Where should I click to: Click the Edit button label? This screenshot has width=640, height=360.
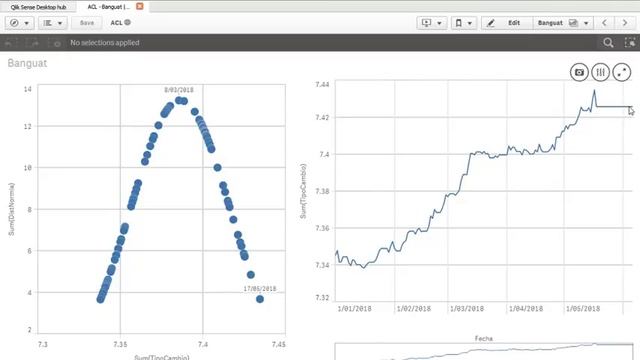click(x=514, y=23)
